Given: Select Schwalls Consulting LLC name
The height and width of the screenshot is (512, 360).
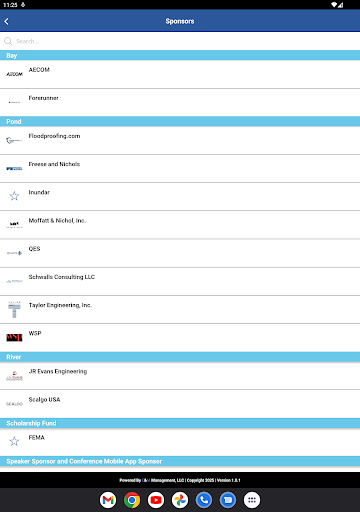Looking at the screenshot, I should (62, 277).
